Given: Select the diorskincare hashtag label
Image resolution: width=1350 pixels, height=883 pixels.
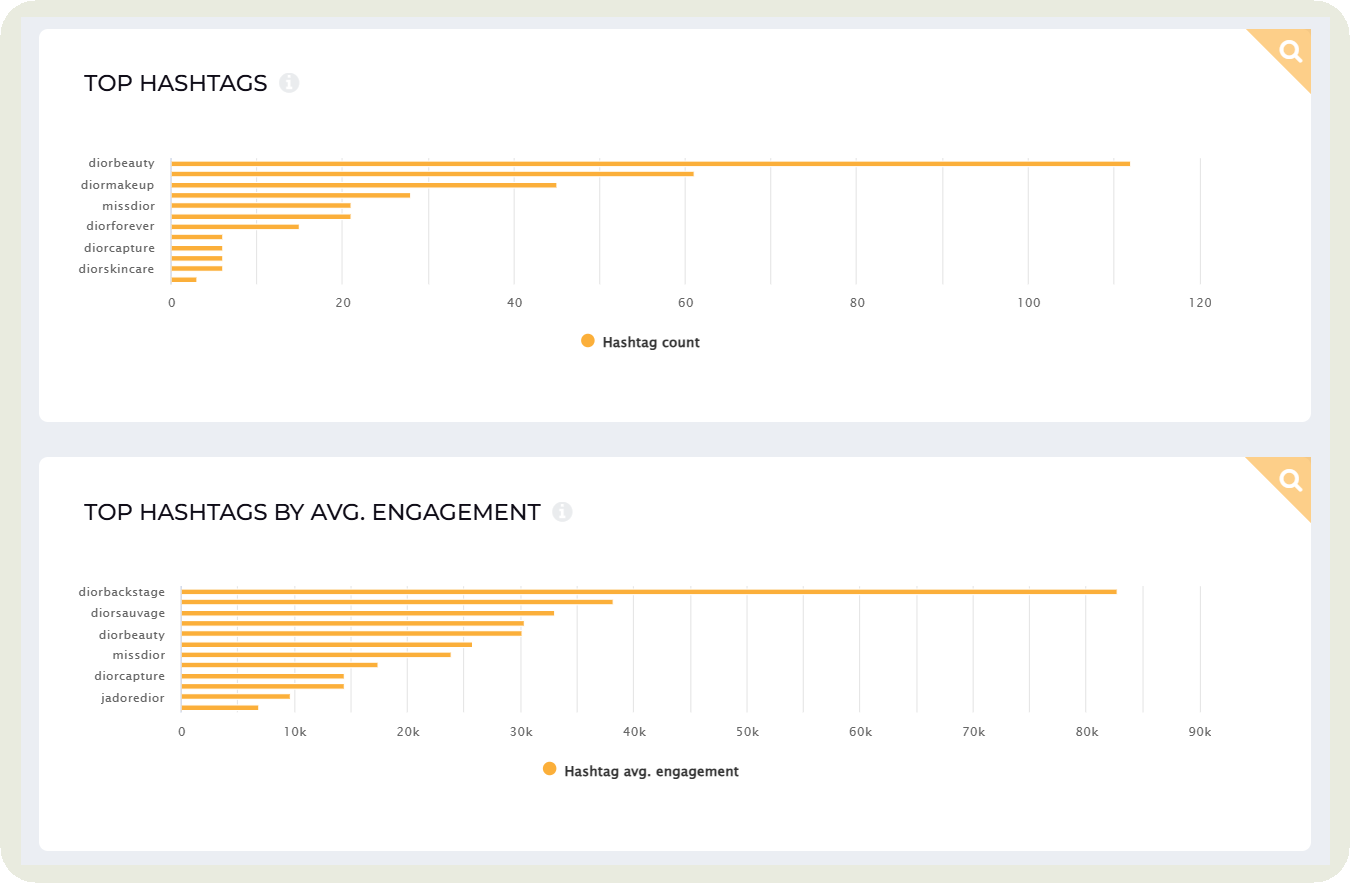Looking at the screenshot, I should pyautogui.click(x=115, y=269).
